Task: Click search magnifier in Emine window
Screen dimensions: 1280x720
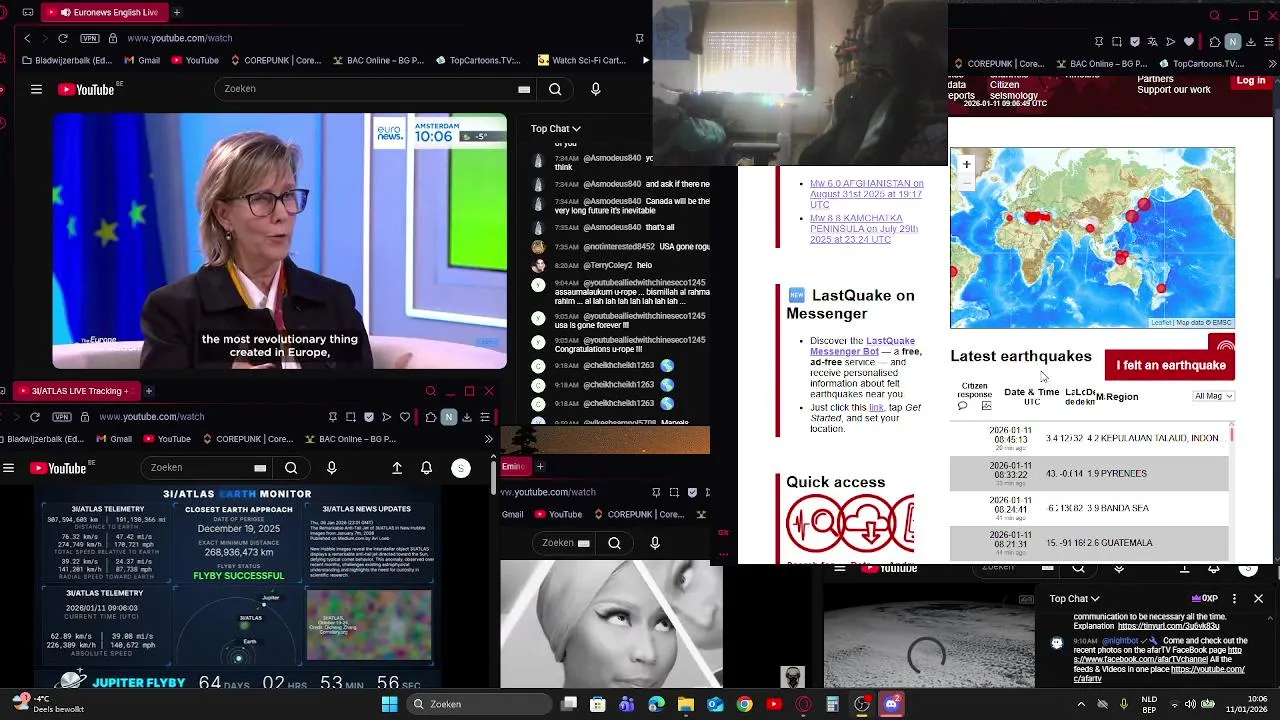Action: (614, 543)
